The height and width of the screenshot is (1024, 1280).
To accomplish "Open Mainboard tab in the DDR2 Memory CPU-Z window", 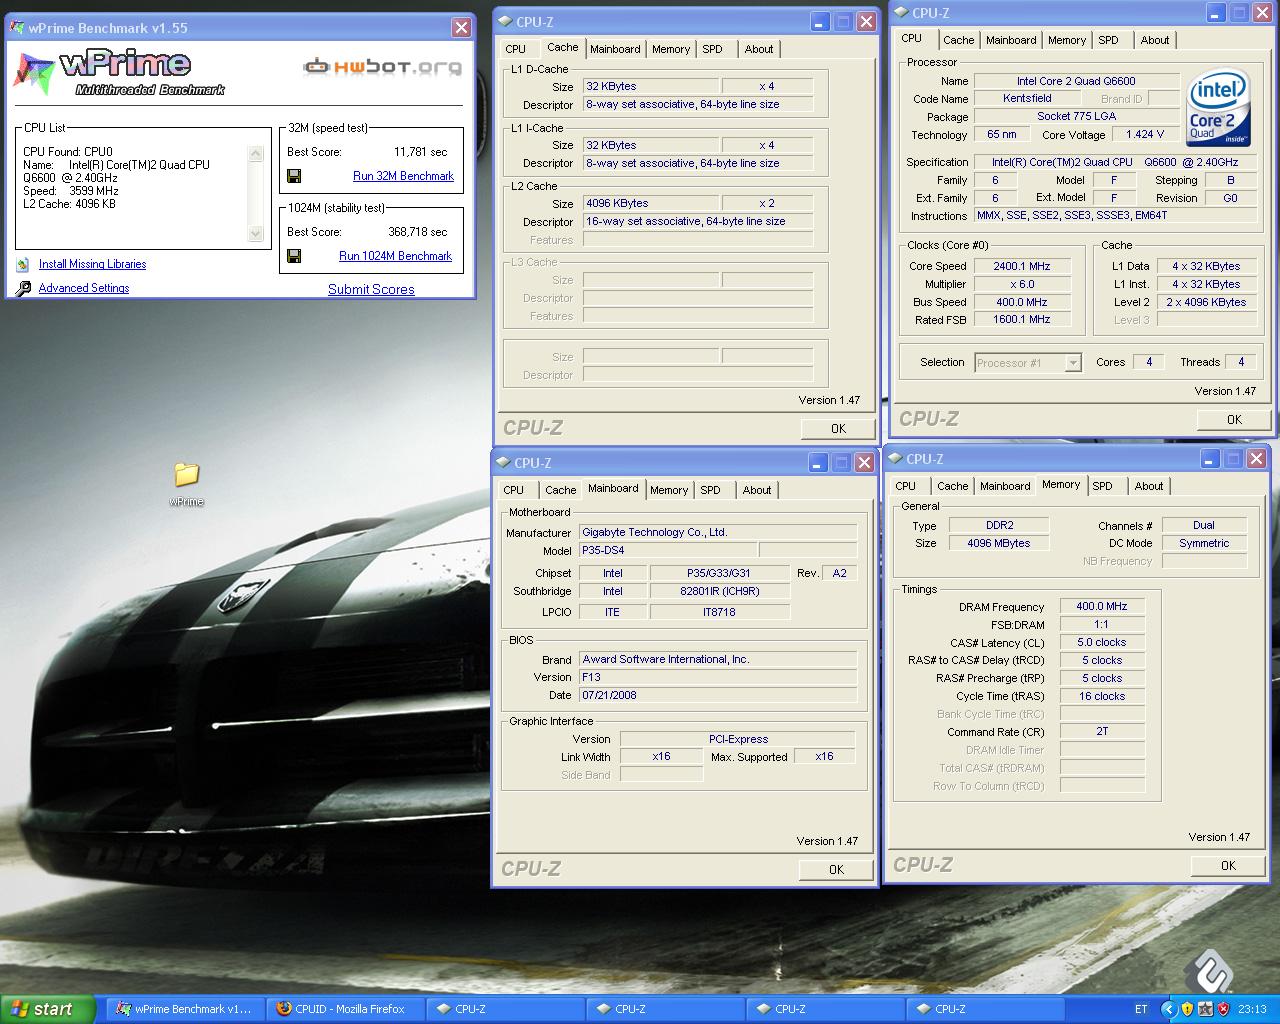I will 1005,486.
